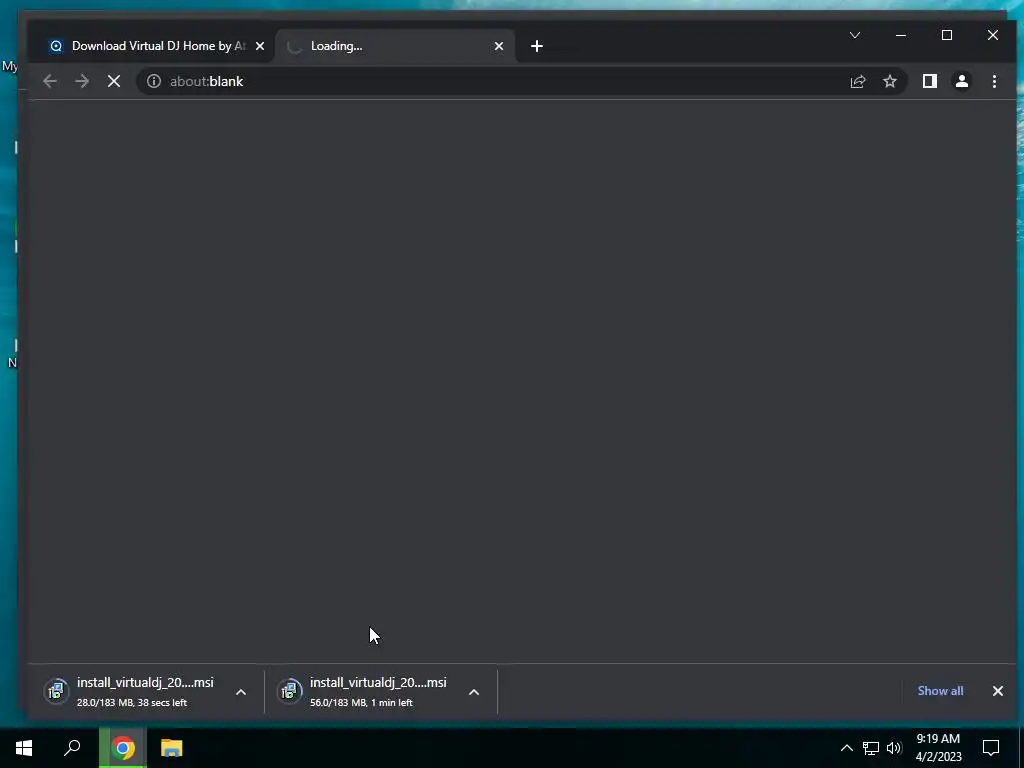This screenshot has width=1024, height=768.
Task: Click the first download's msi file icon
Action: pos(57,691)
